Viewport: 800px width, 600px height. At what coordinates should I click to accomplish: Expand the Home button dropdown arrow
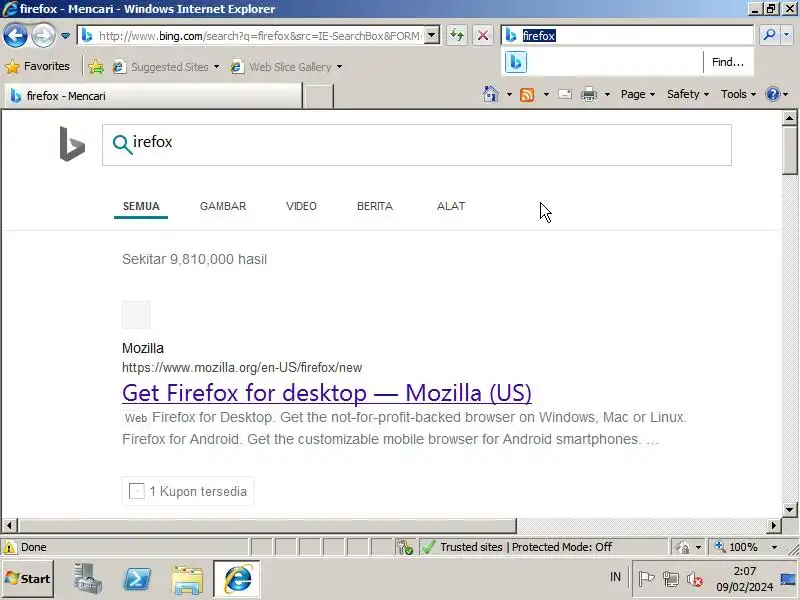[x=509, y=94]
